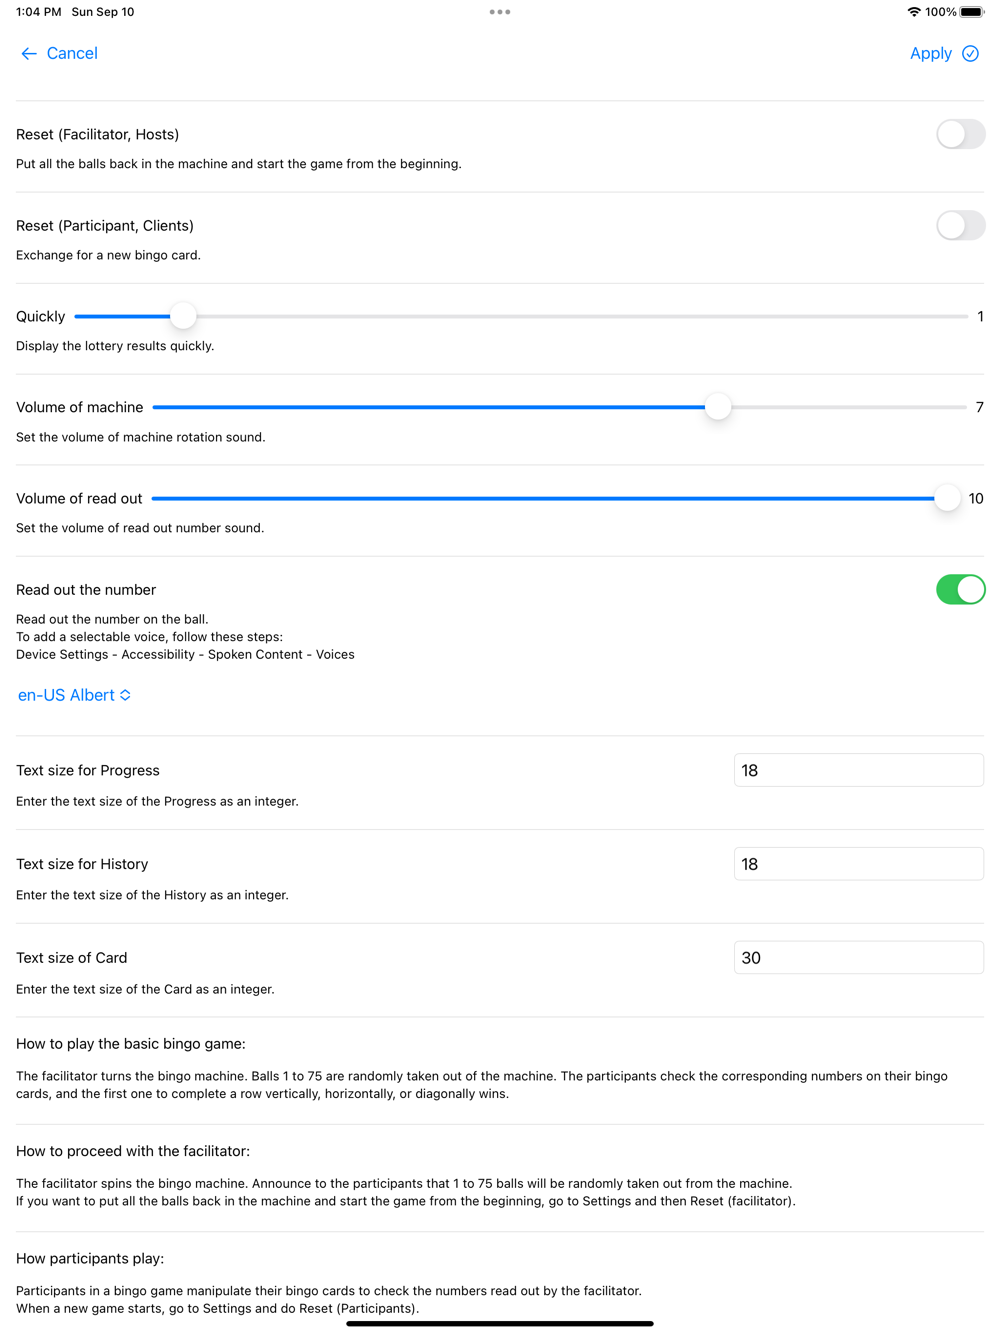Click the Volume of read out slider knob
The image size is (1000, 1334).
[x=947, y=498]
